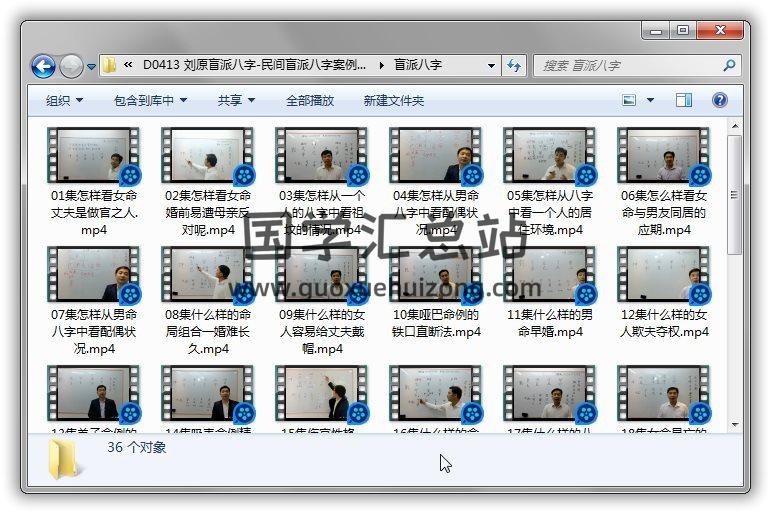771x514 pixels.
Task: Open the 包含到库中 dropdown menu
Action: 150,101
